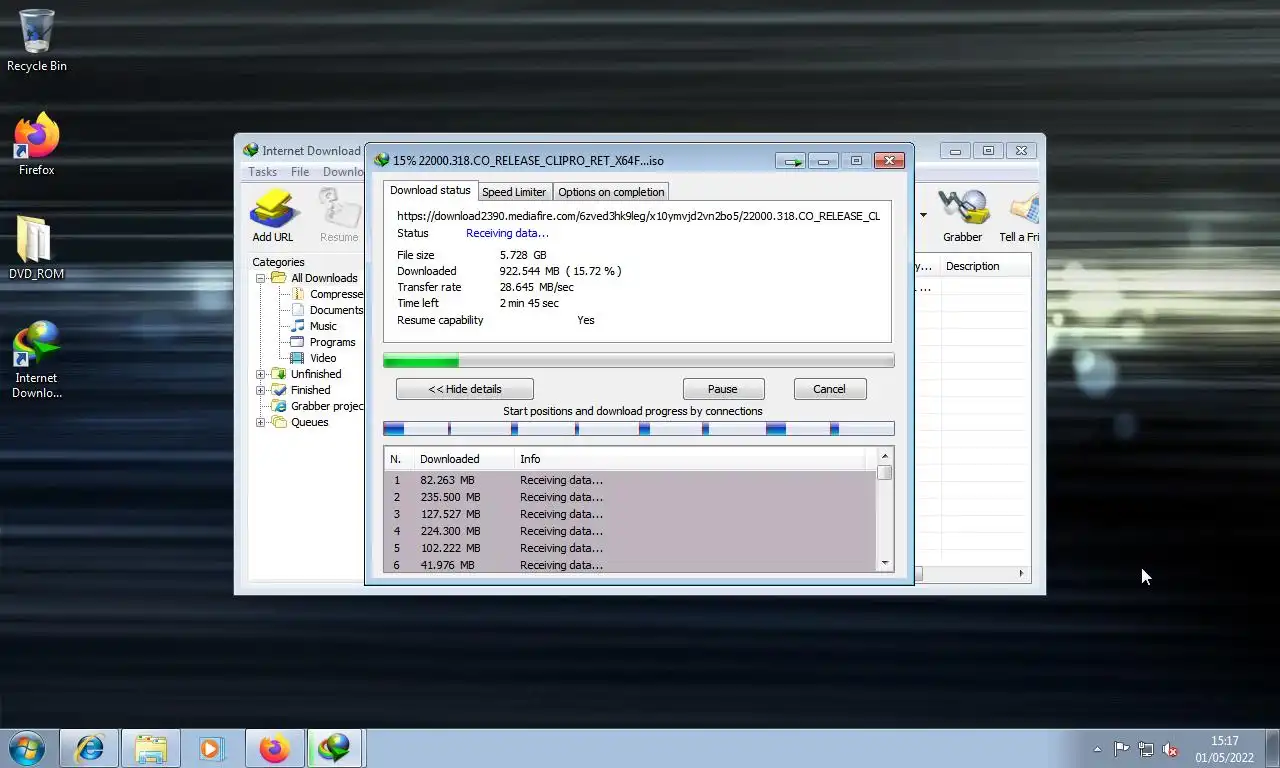
Task: Select connection row with 127.527 MB
Action: (630, 514)
